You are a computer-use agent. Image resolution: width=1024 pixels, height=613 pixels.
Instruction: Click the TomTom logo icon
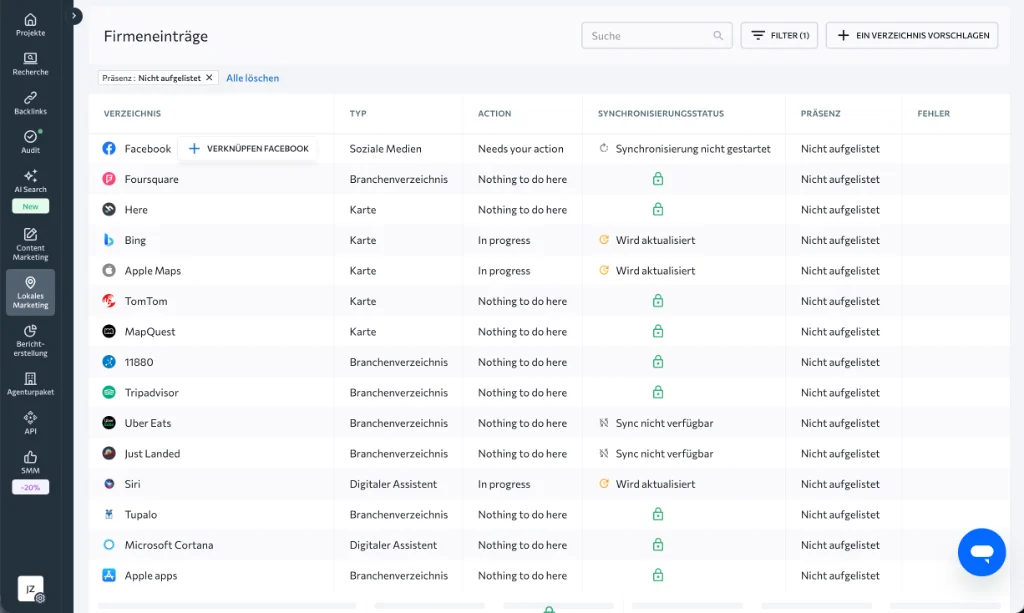109,301
